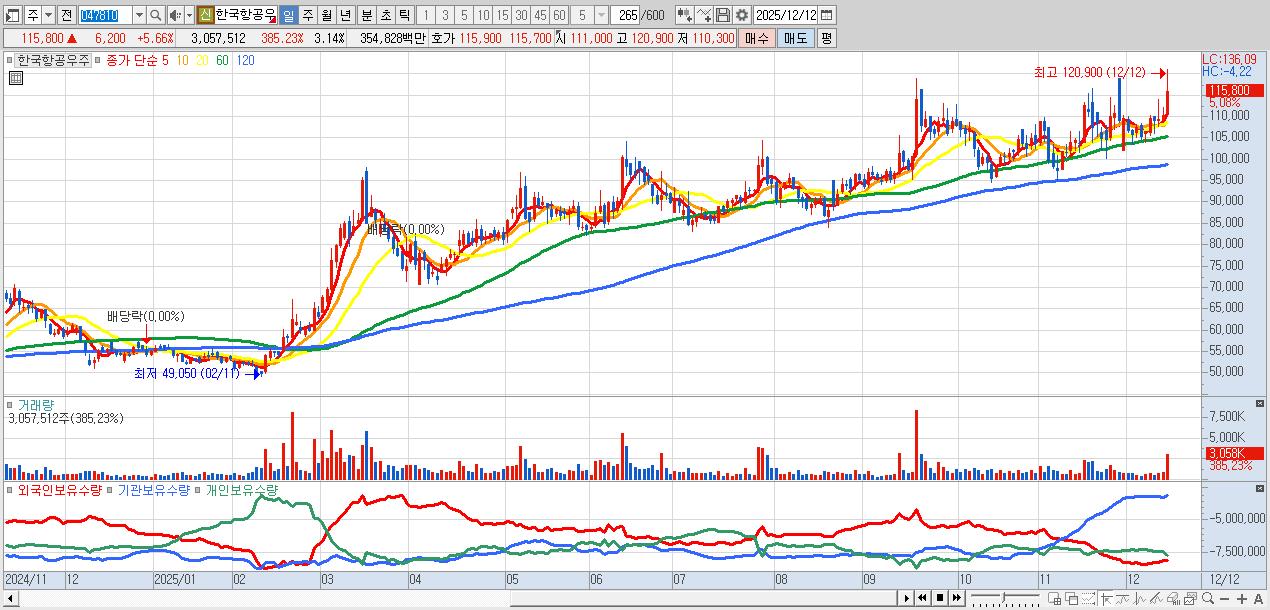Click the rewind button in chart playback
Viewport: 1270px width, 610px height.
pos(923,598)
